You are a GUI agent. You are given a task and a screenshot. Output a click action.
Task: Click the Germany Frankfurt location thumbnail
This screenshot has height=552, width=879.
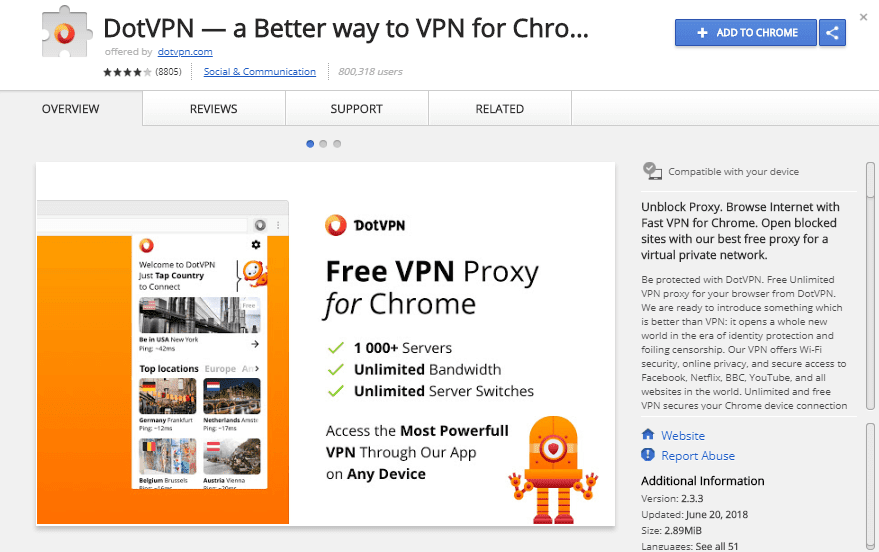click(x=168, y=396)
